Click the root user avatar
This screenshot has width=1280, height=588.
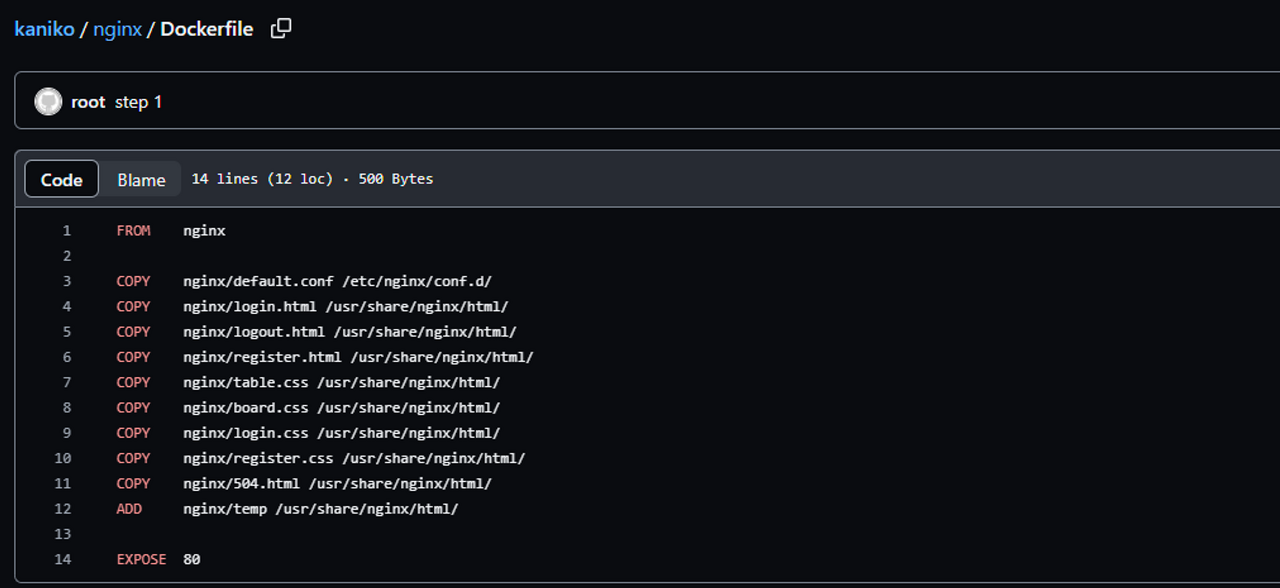(x=48, y=101)
